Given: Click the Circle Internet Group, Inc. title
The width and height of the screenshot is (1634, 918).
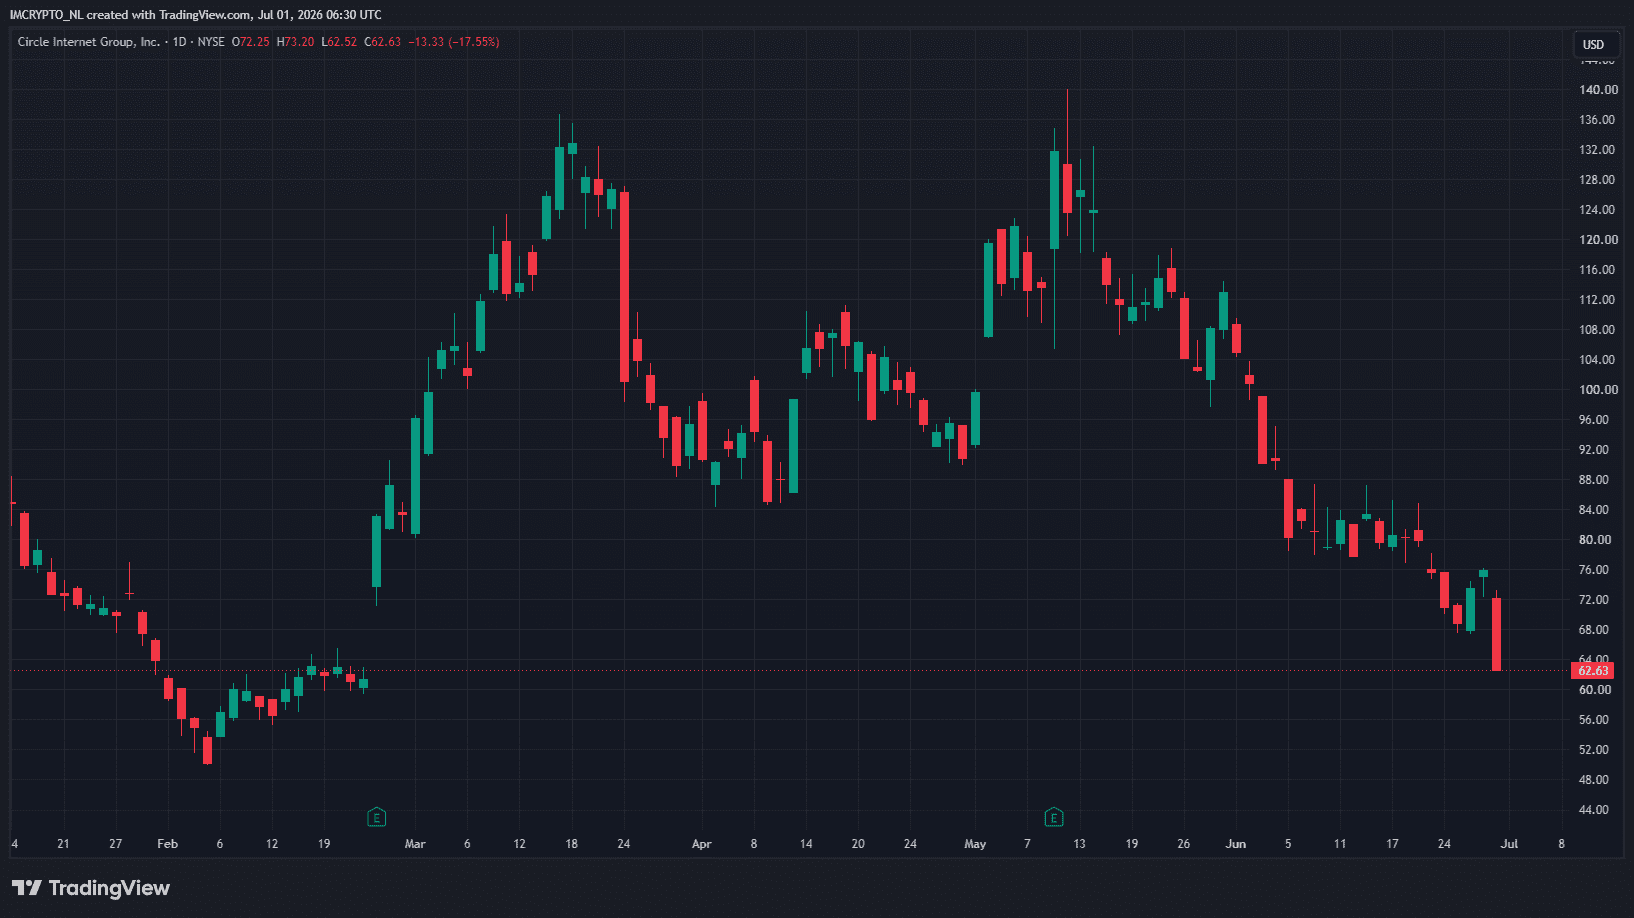Looking at the screenshot, I should tap(88, 42).
